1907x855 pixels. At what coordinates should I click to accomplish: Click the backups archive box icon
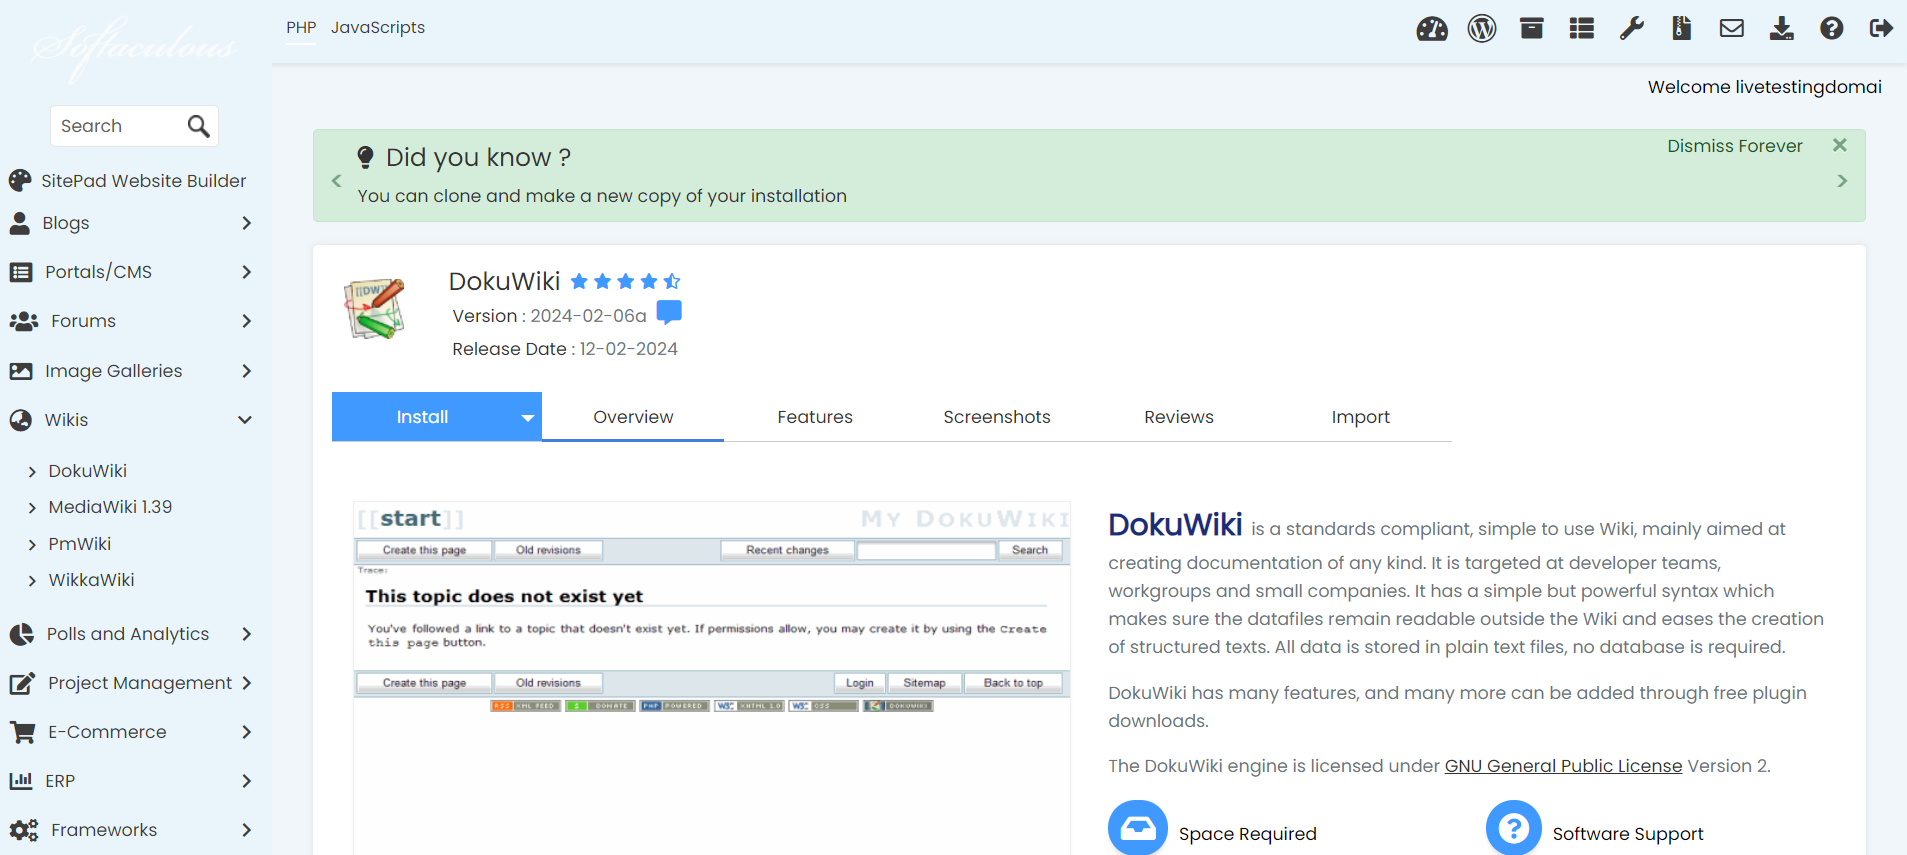(x=1532, y=28)
